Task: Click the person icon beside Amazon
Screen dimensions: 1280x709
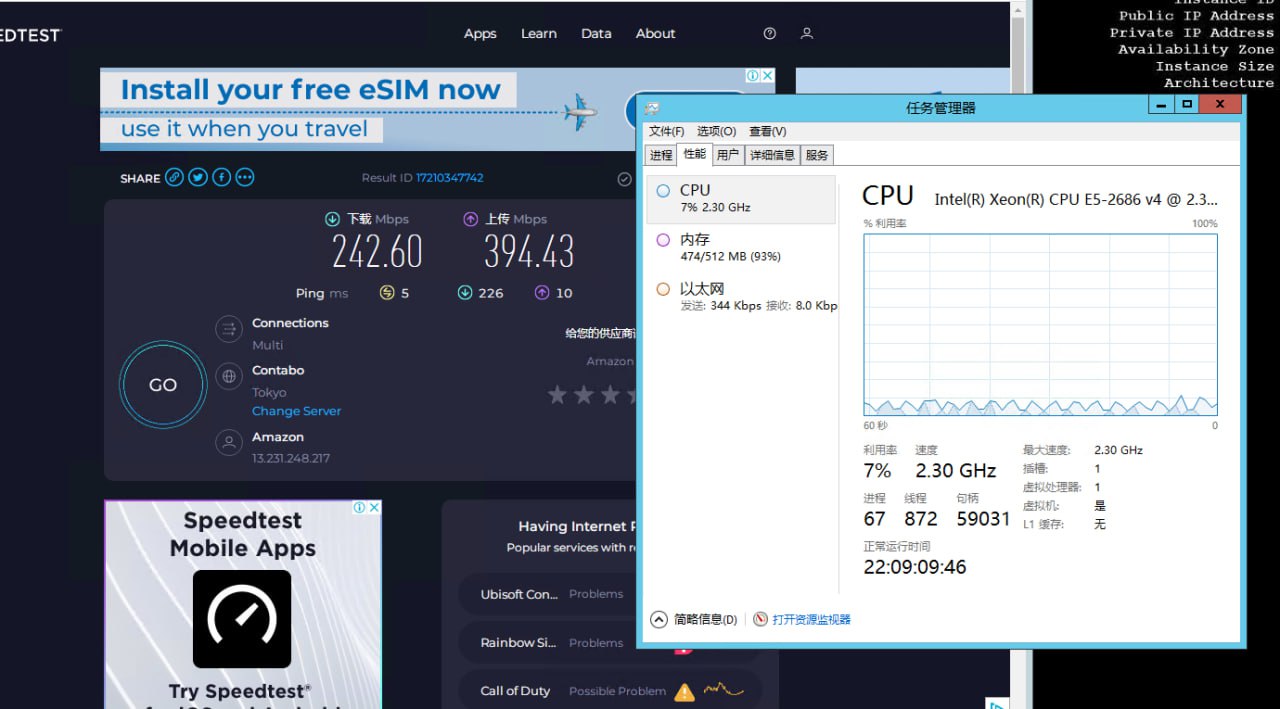Action: (x=229, y=442)
